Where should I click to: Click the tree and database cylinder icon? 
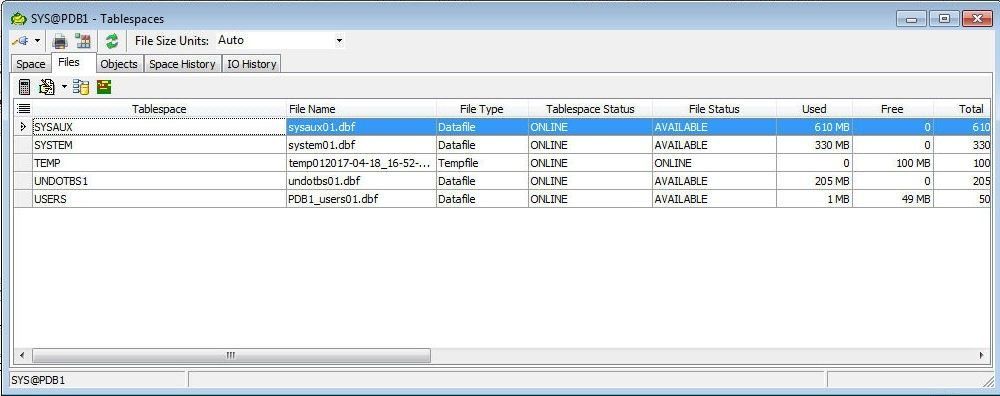point(81,87)
